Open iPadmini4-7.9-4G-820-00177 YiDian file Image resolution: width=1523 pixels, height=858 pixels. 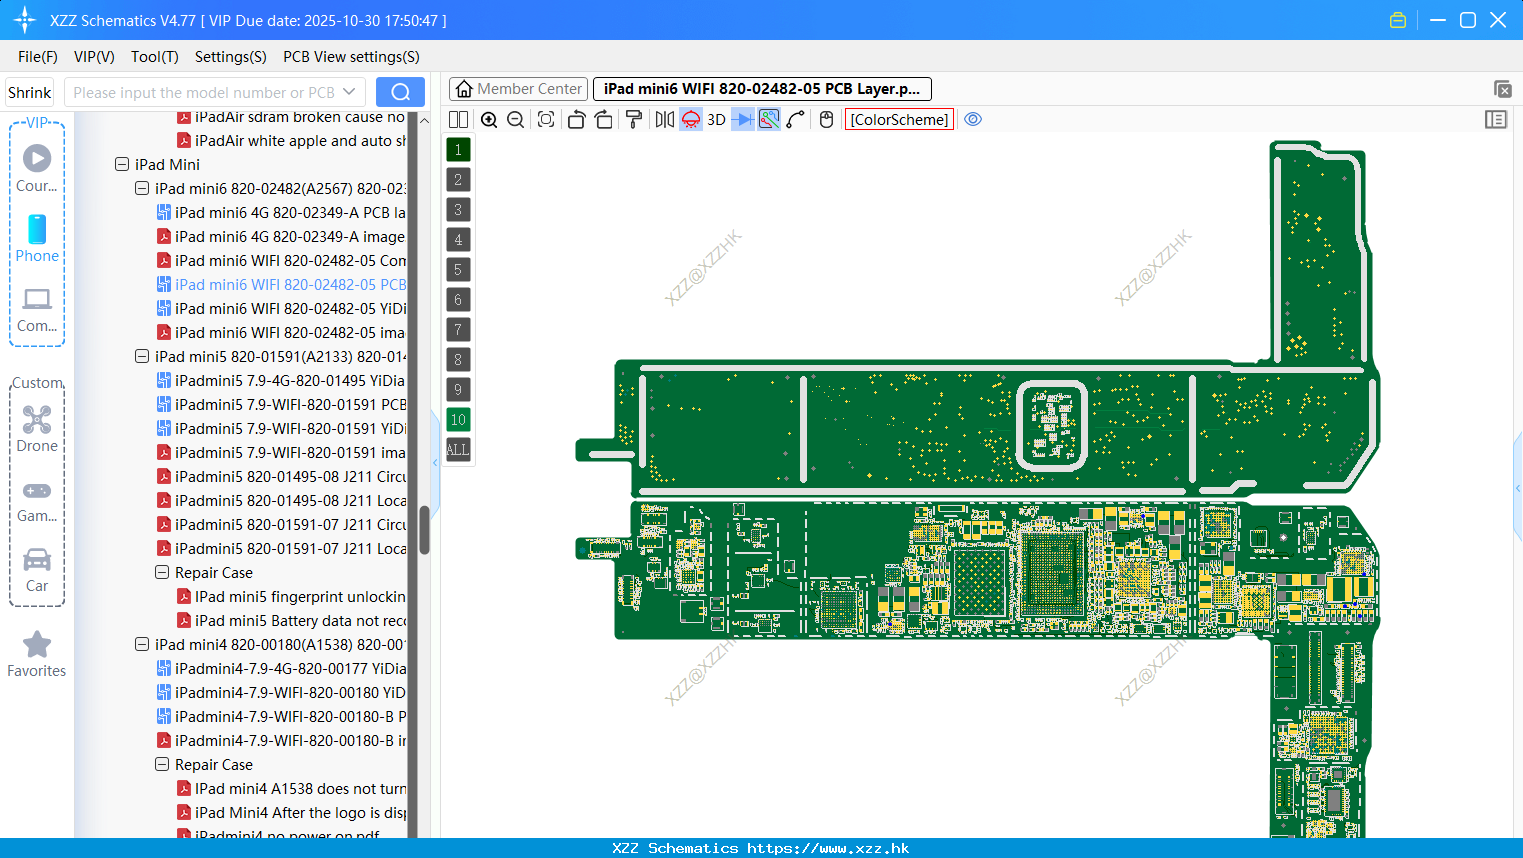coord(281,668)
